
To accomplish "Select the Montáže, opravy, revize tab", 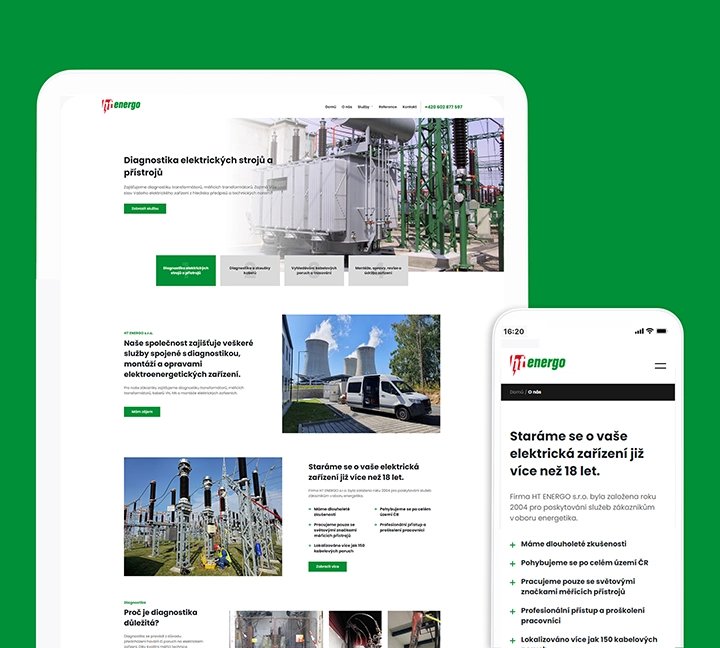I will pos(378,270).
